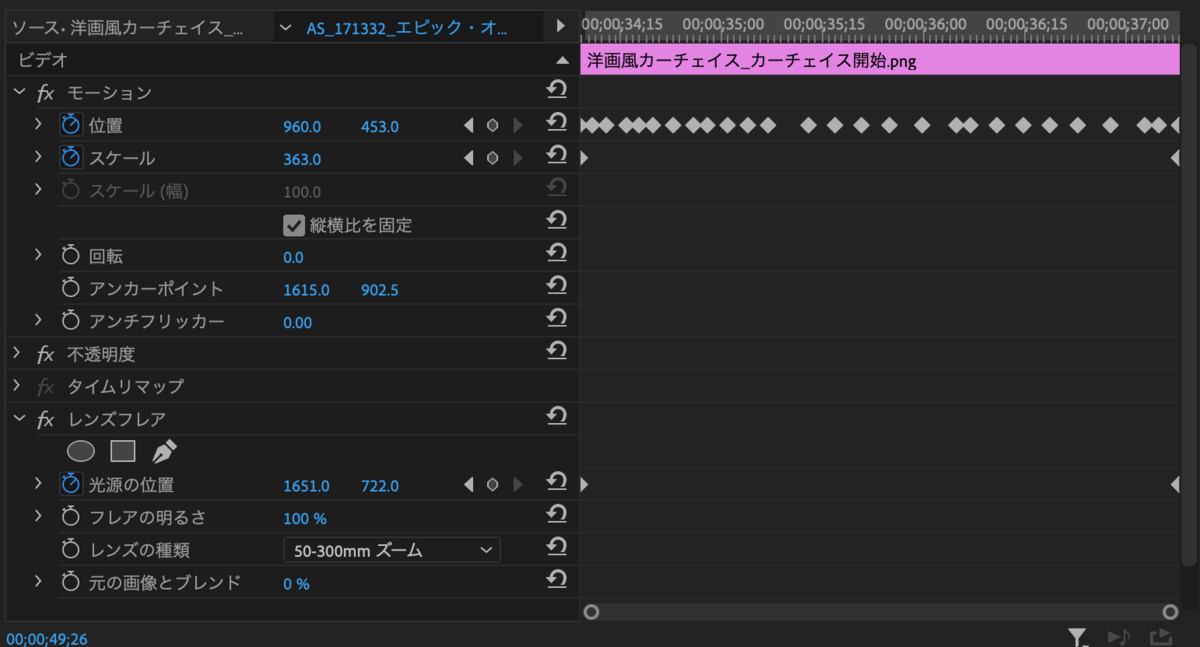Click the export frame icon at bottom right

click(1160, 636)
